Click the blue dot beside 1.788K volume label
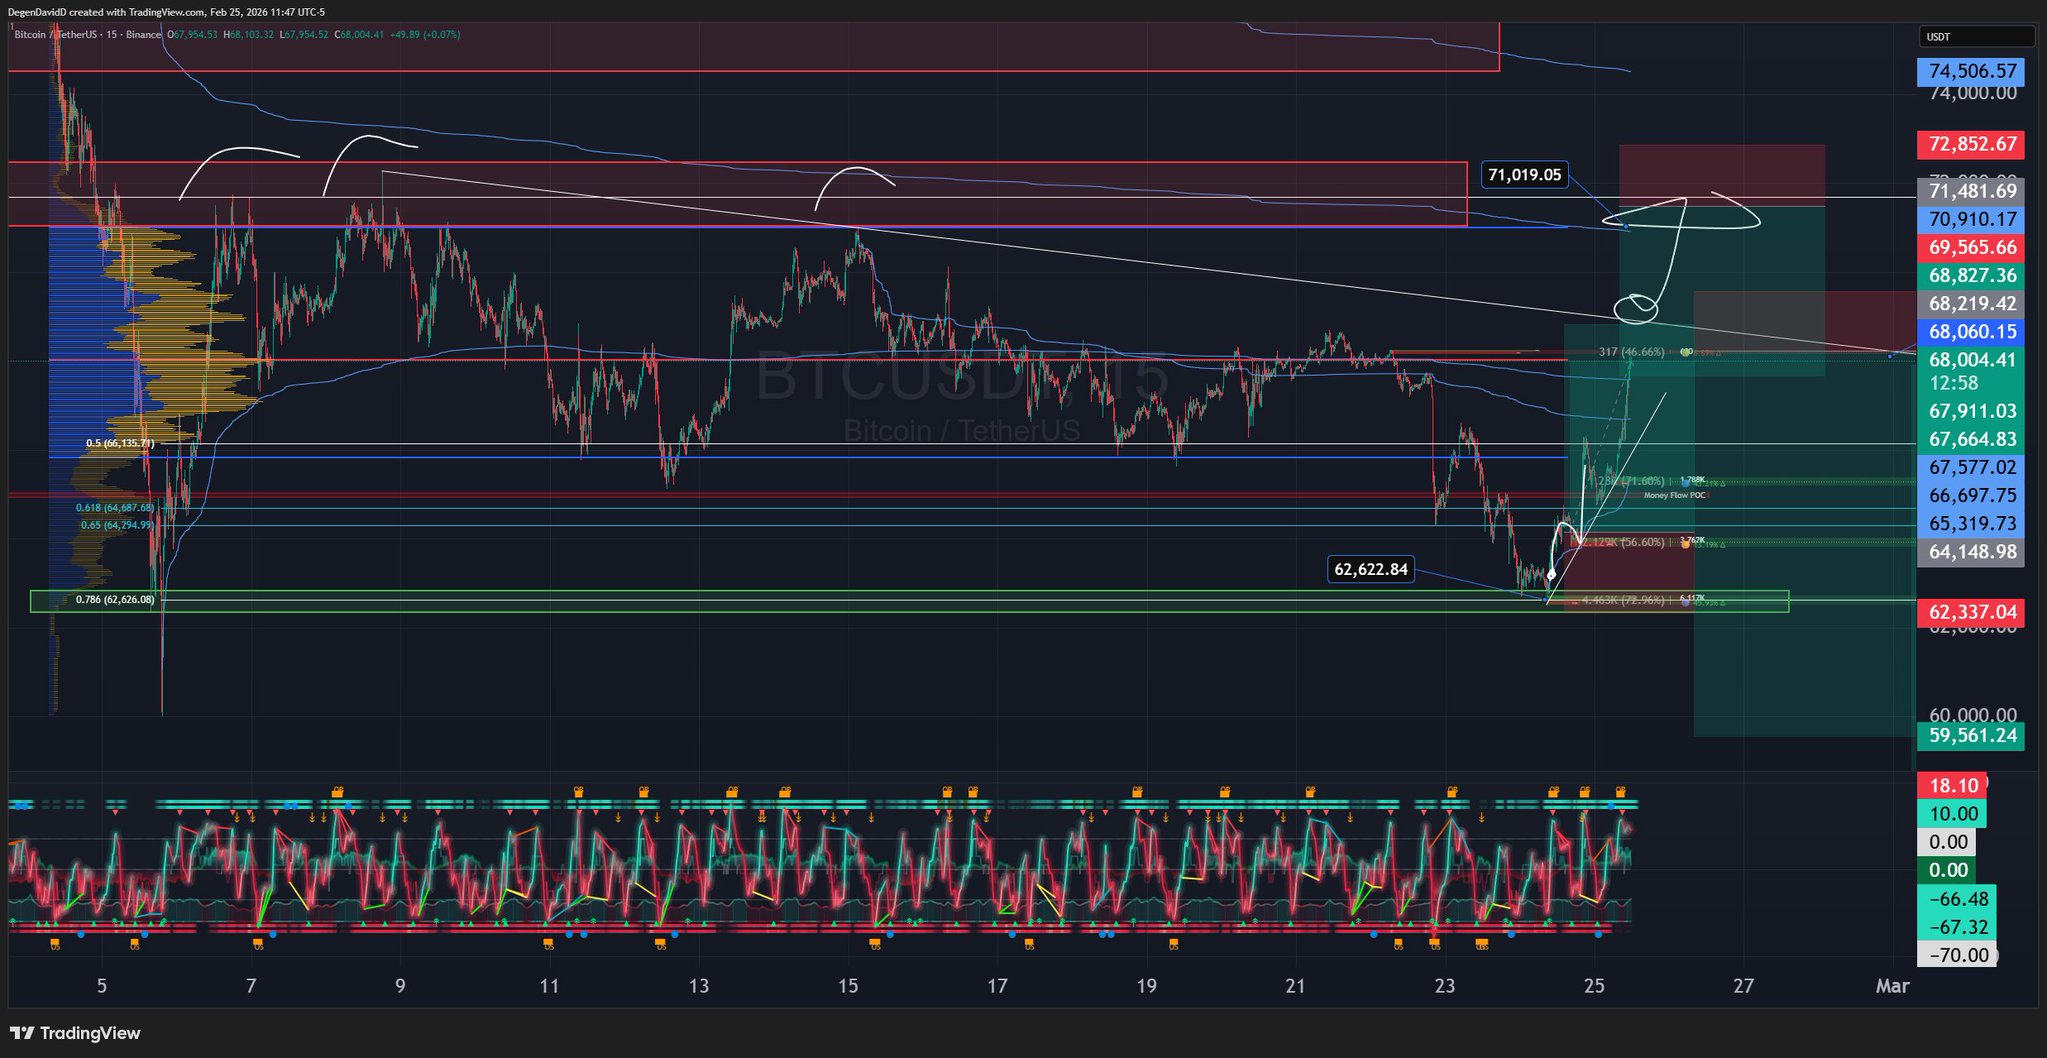This screenshot has width=2047, height=1058. point(1686,483)
